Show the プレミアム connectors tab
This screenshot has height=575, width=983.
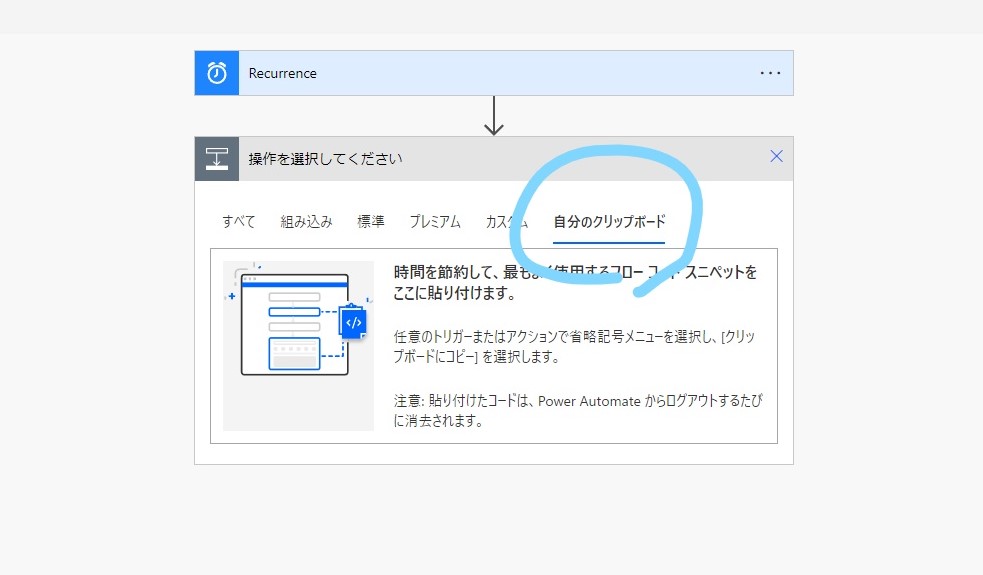click(x=435, y=222)
